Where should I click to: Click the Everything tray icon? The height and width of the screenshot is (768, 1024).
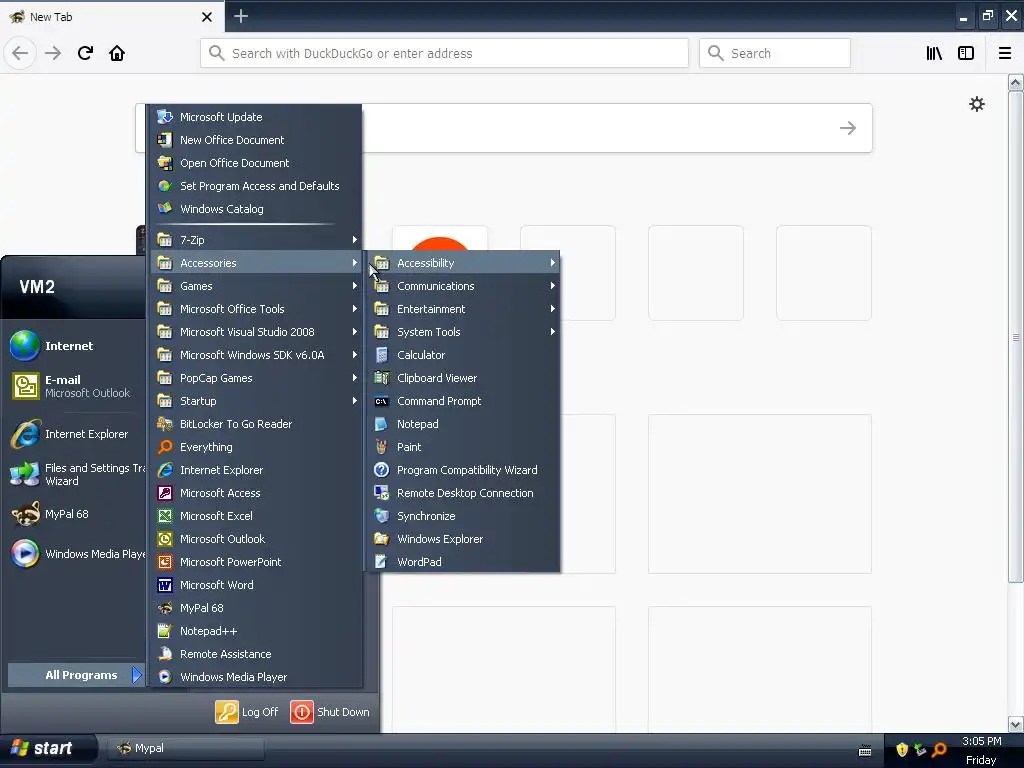point(938,750)
